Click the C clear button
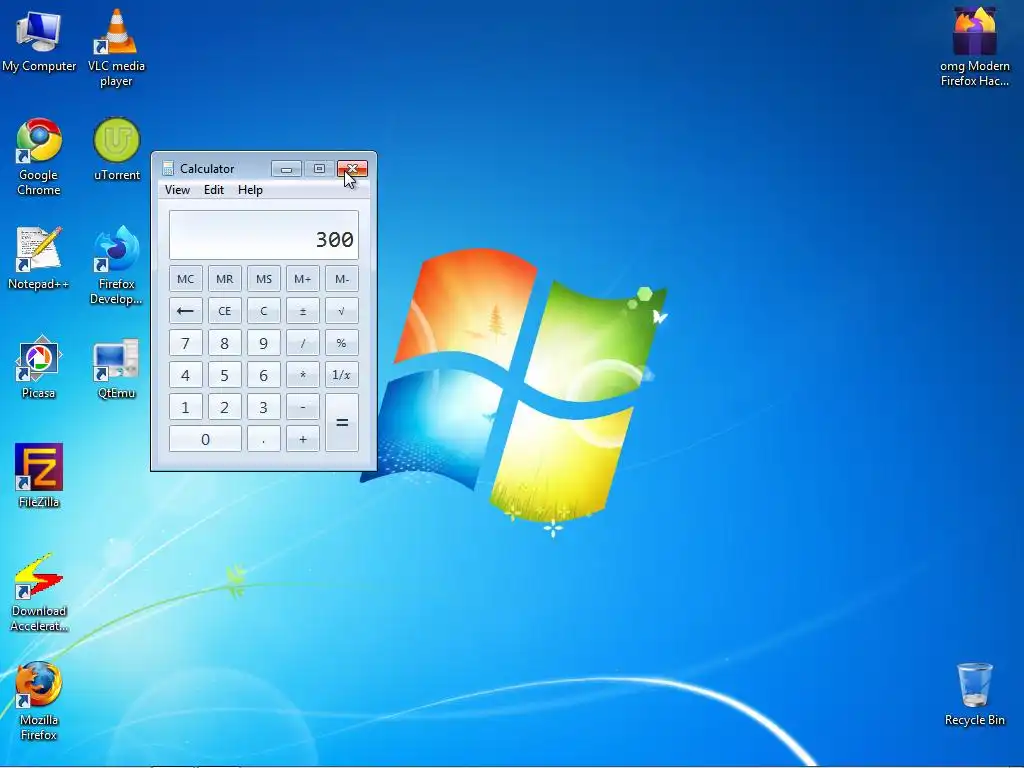The image size is (1024, 768). (264, 311)
